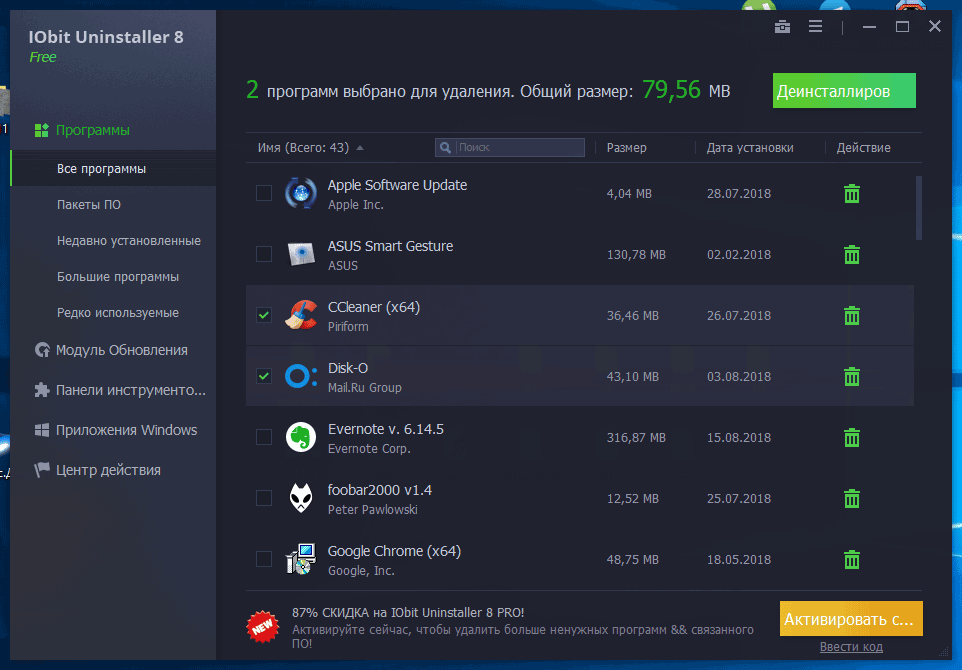Click trash icon for CCleaner (x64)

[x=852, y=315]
